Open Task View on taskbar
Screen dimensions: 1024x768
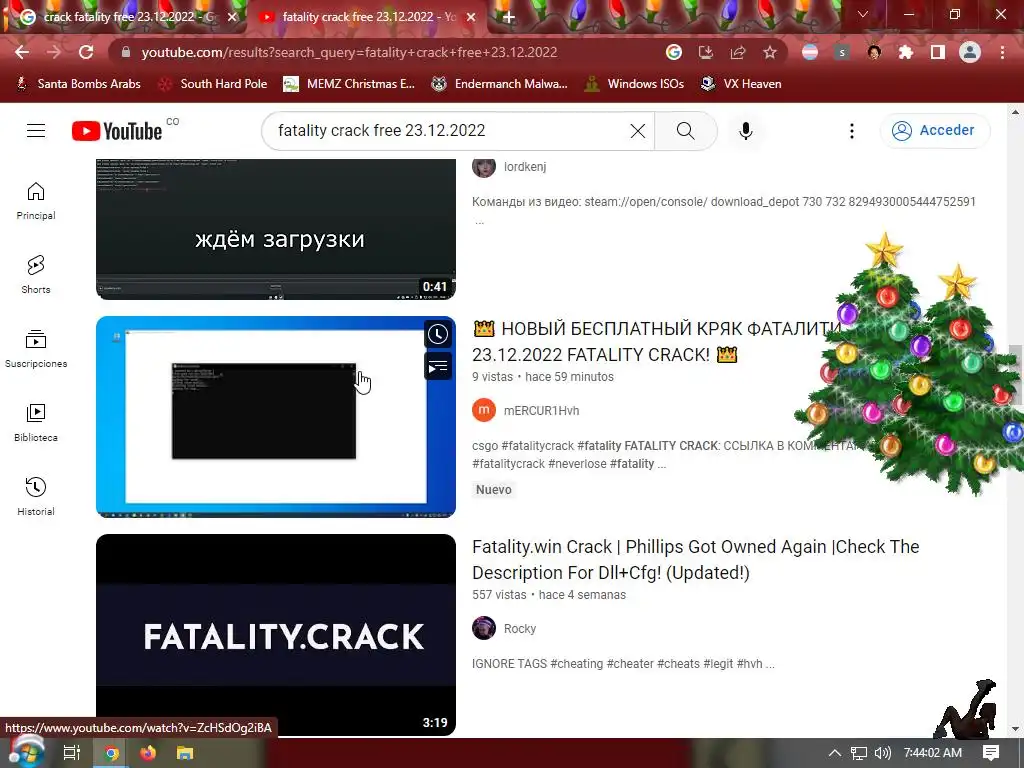(x=71, y=753)
